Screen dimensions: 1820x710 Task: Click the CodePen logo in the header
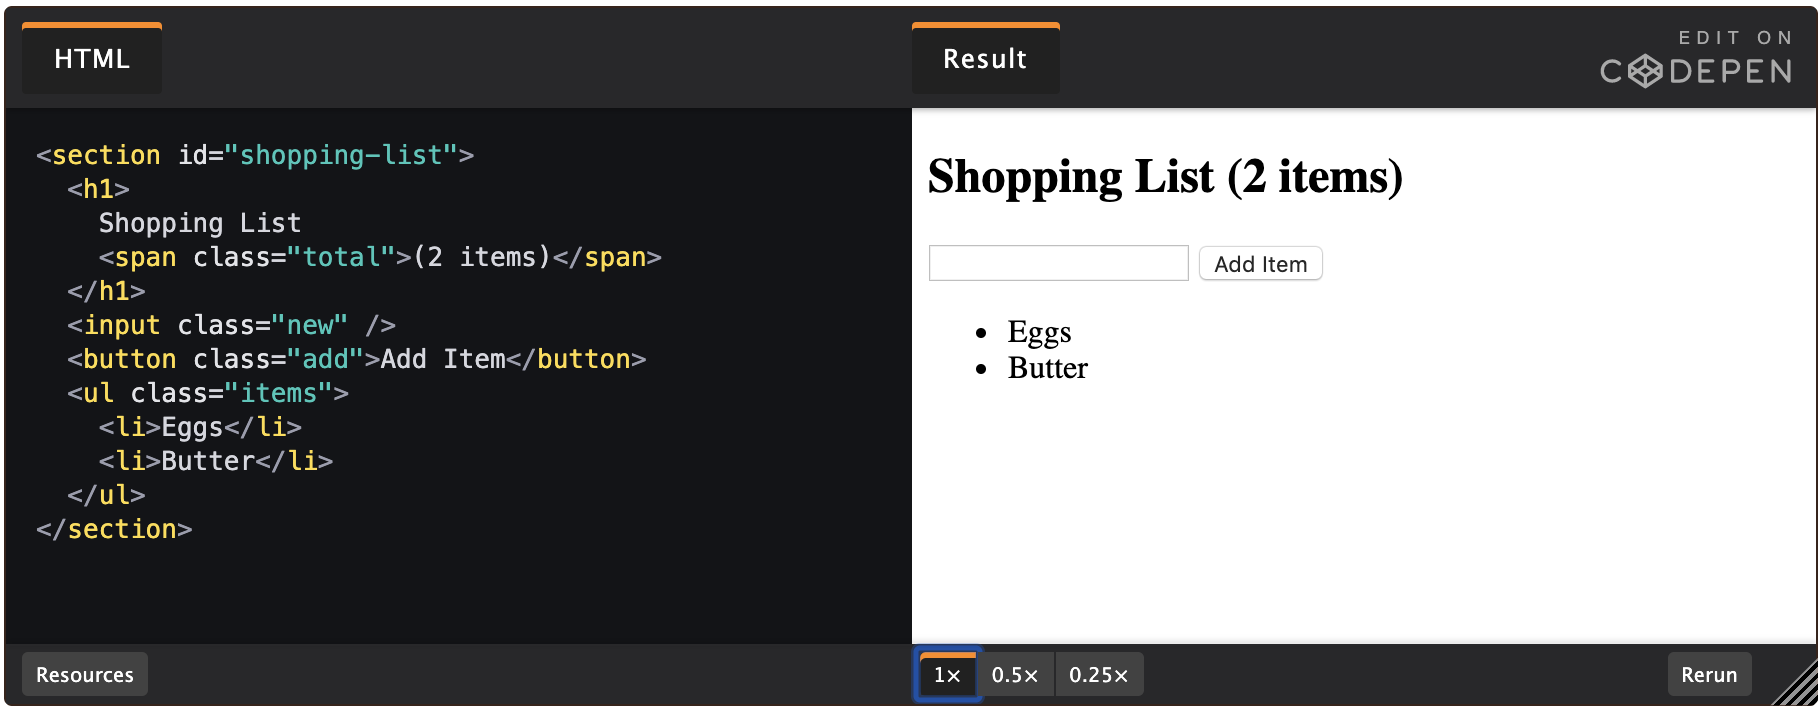point(1695,72)
